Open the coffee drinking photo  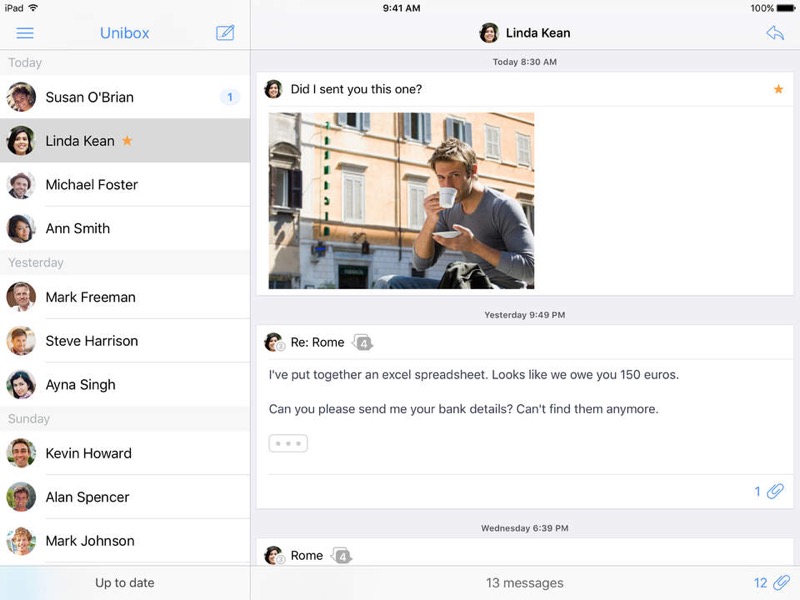click(x=401, y=200)
